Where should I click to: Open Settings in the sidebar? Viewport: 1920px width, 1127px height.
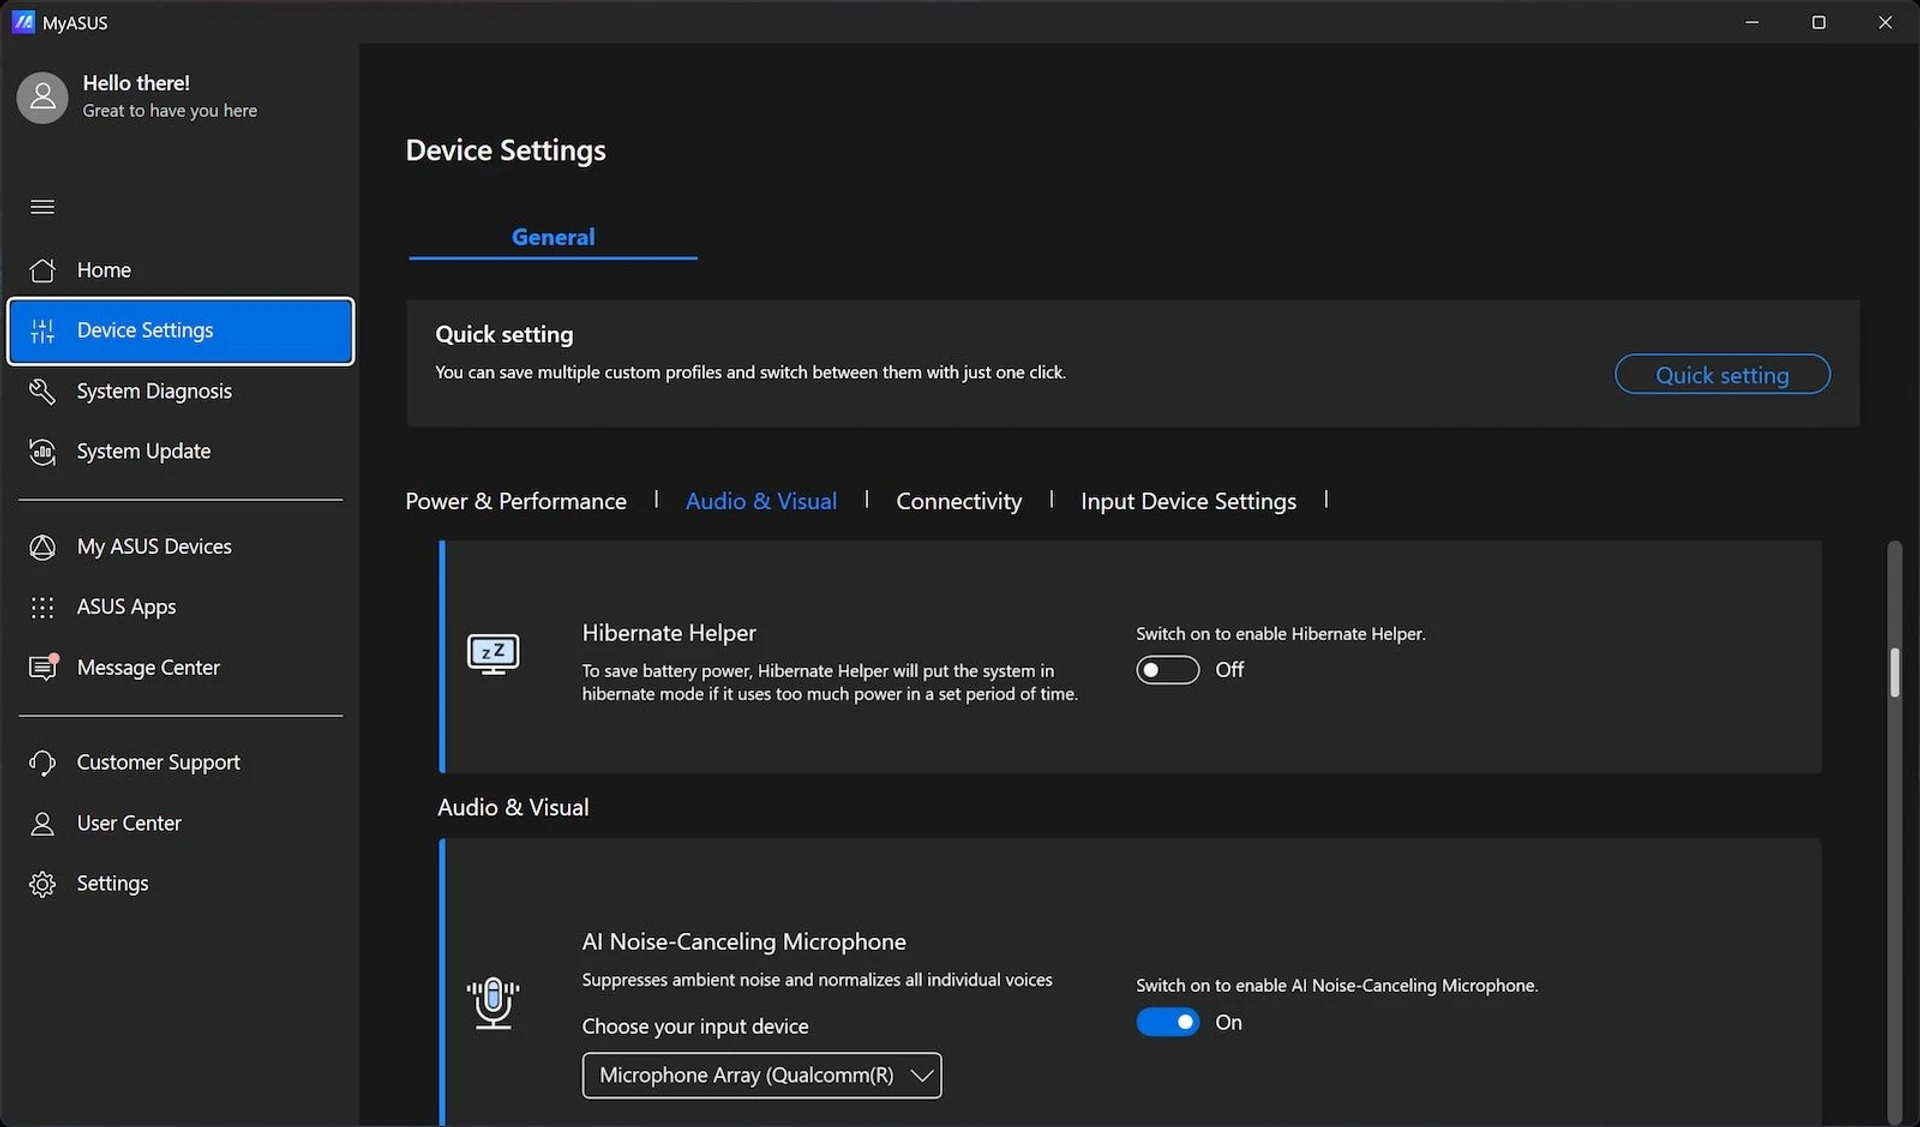180,884
